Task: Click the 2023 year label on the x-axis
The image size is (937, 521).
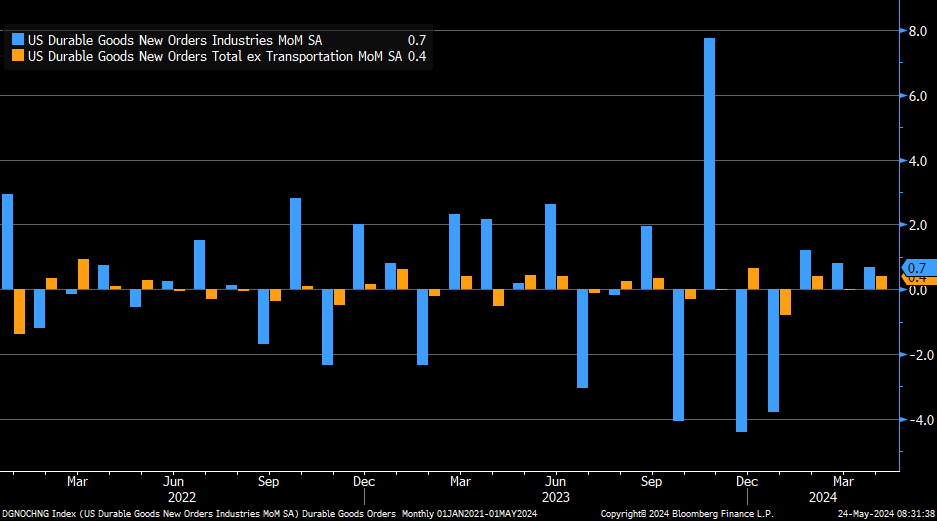Action: [x=556, y=496]
